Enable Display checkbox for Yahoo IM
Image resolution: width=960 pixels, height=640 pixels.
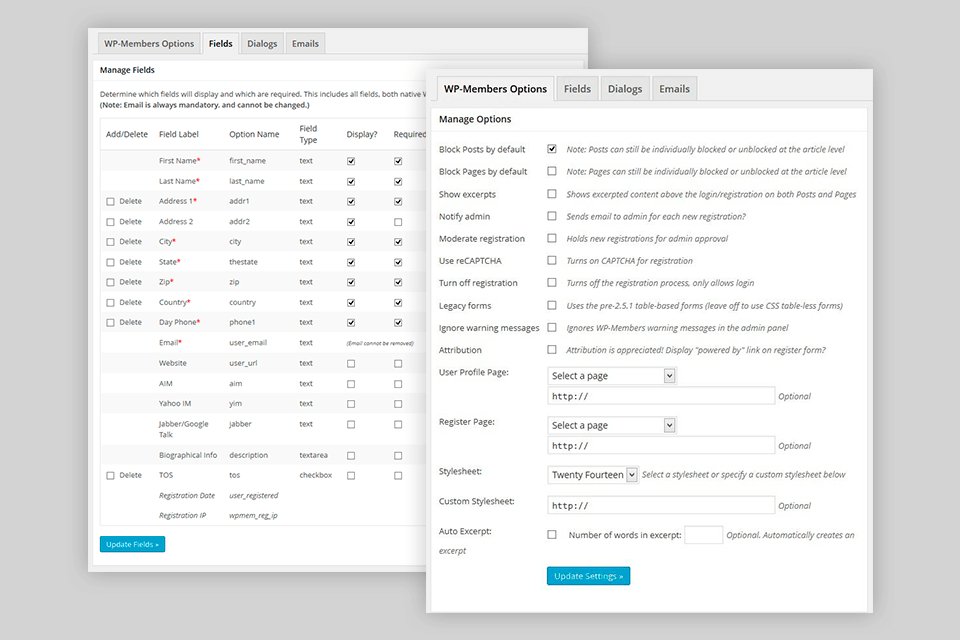[351, 404]
